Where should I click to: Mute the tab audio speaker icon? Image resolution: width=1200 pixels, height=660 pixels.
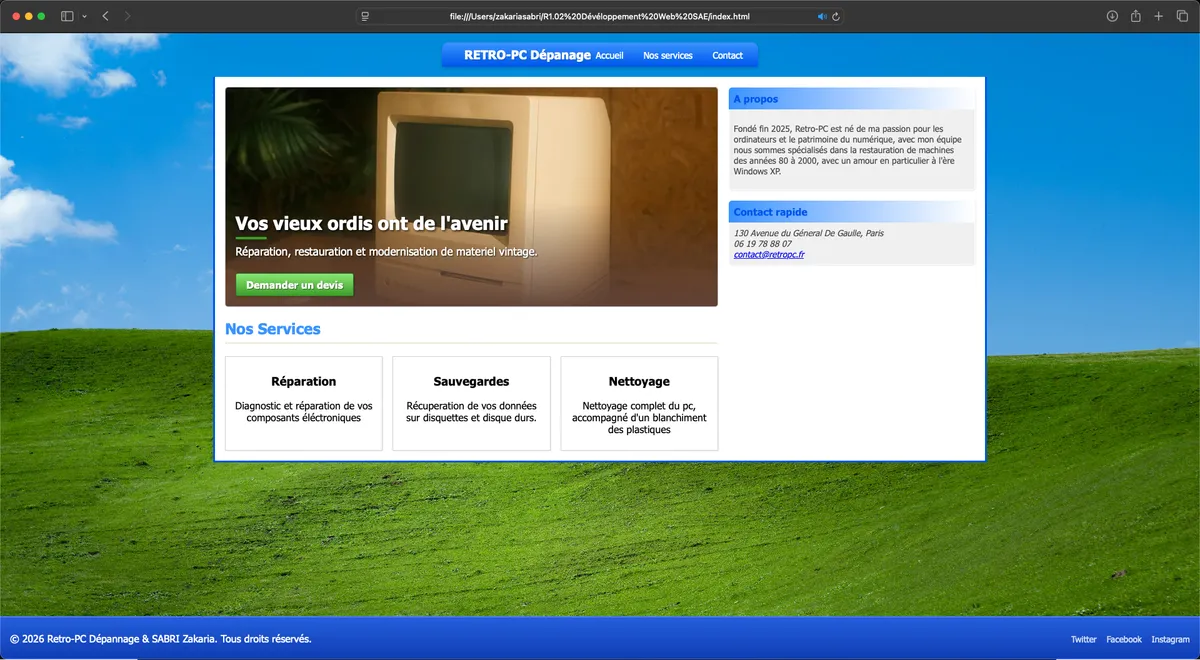click(x=822, y=16)
